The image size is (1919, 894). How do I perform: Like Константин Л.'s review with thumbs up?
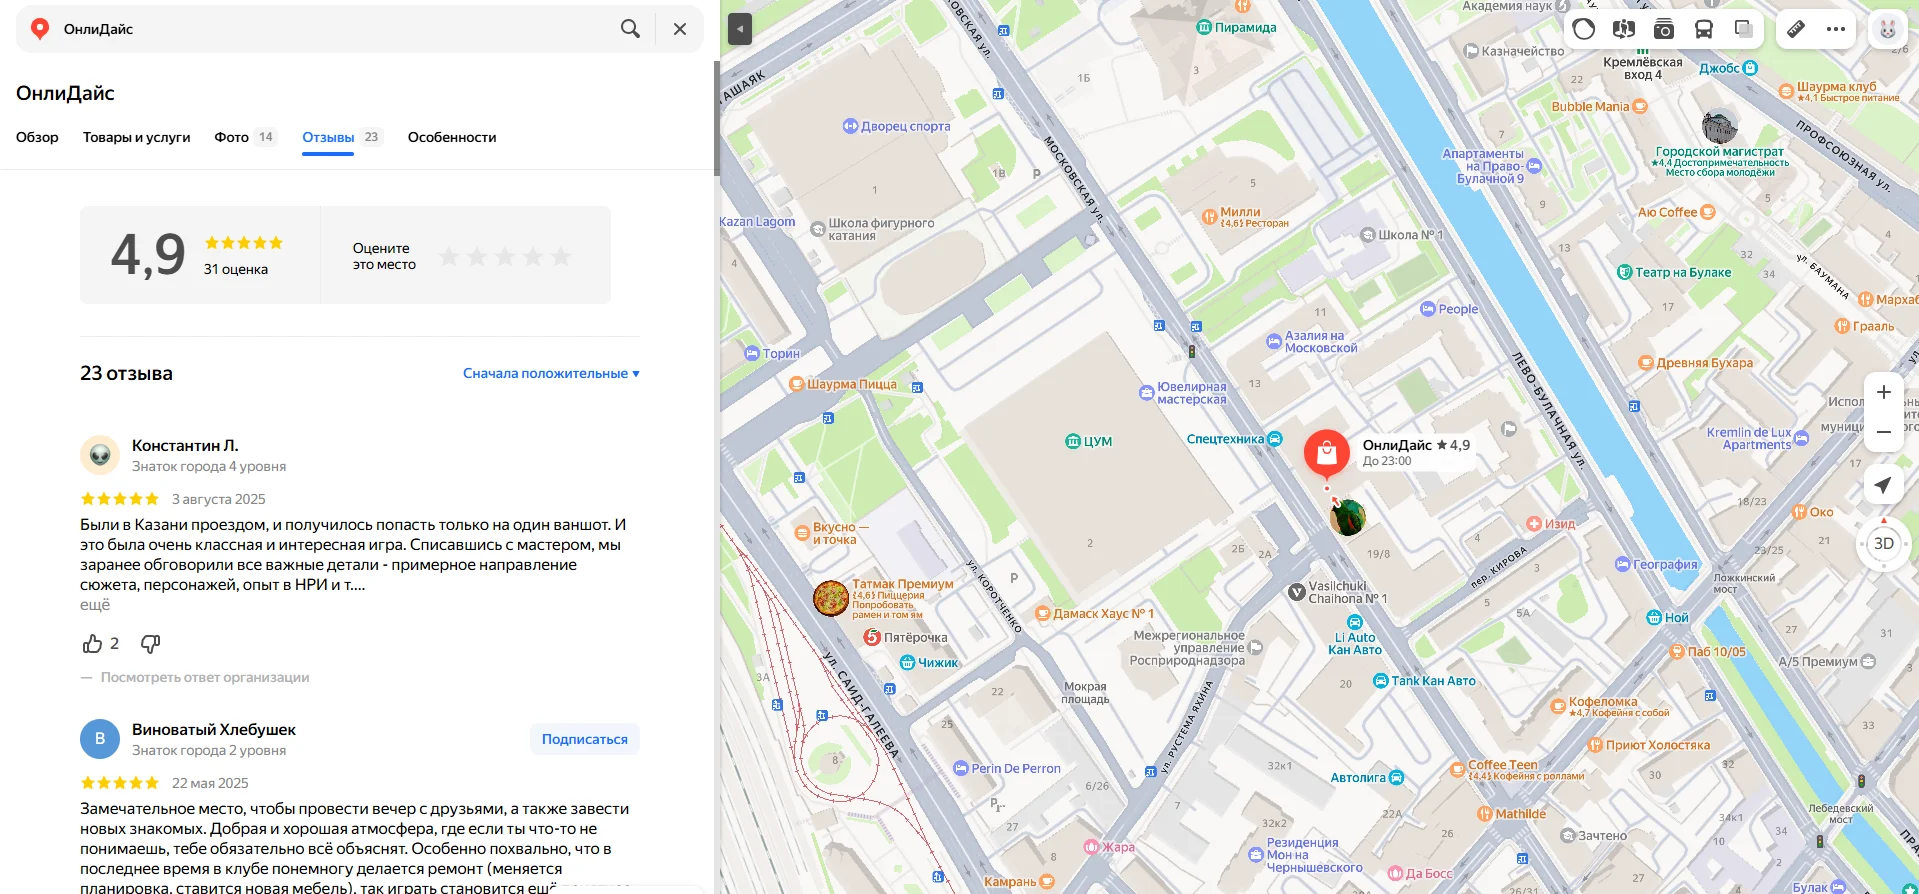point(93,643)
